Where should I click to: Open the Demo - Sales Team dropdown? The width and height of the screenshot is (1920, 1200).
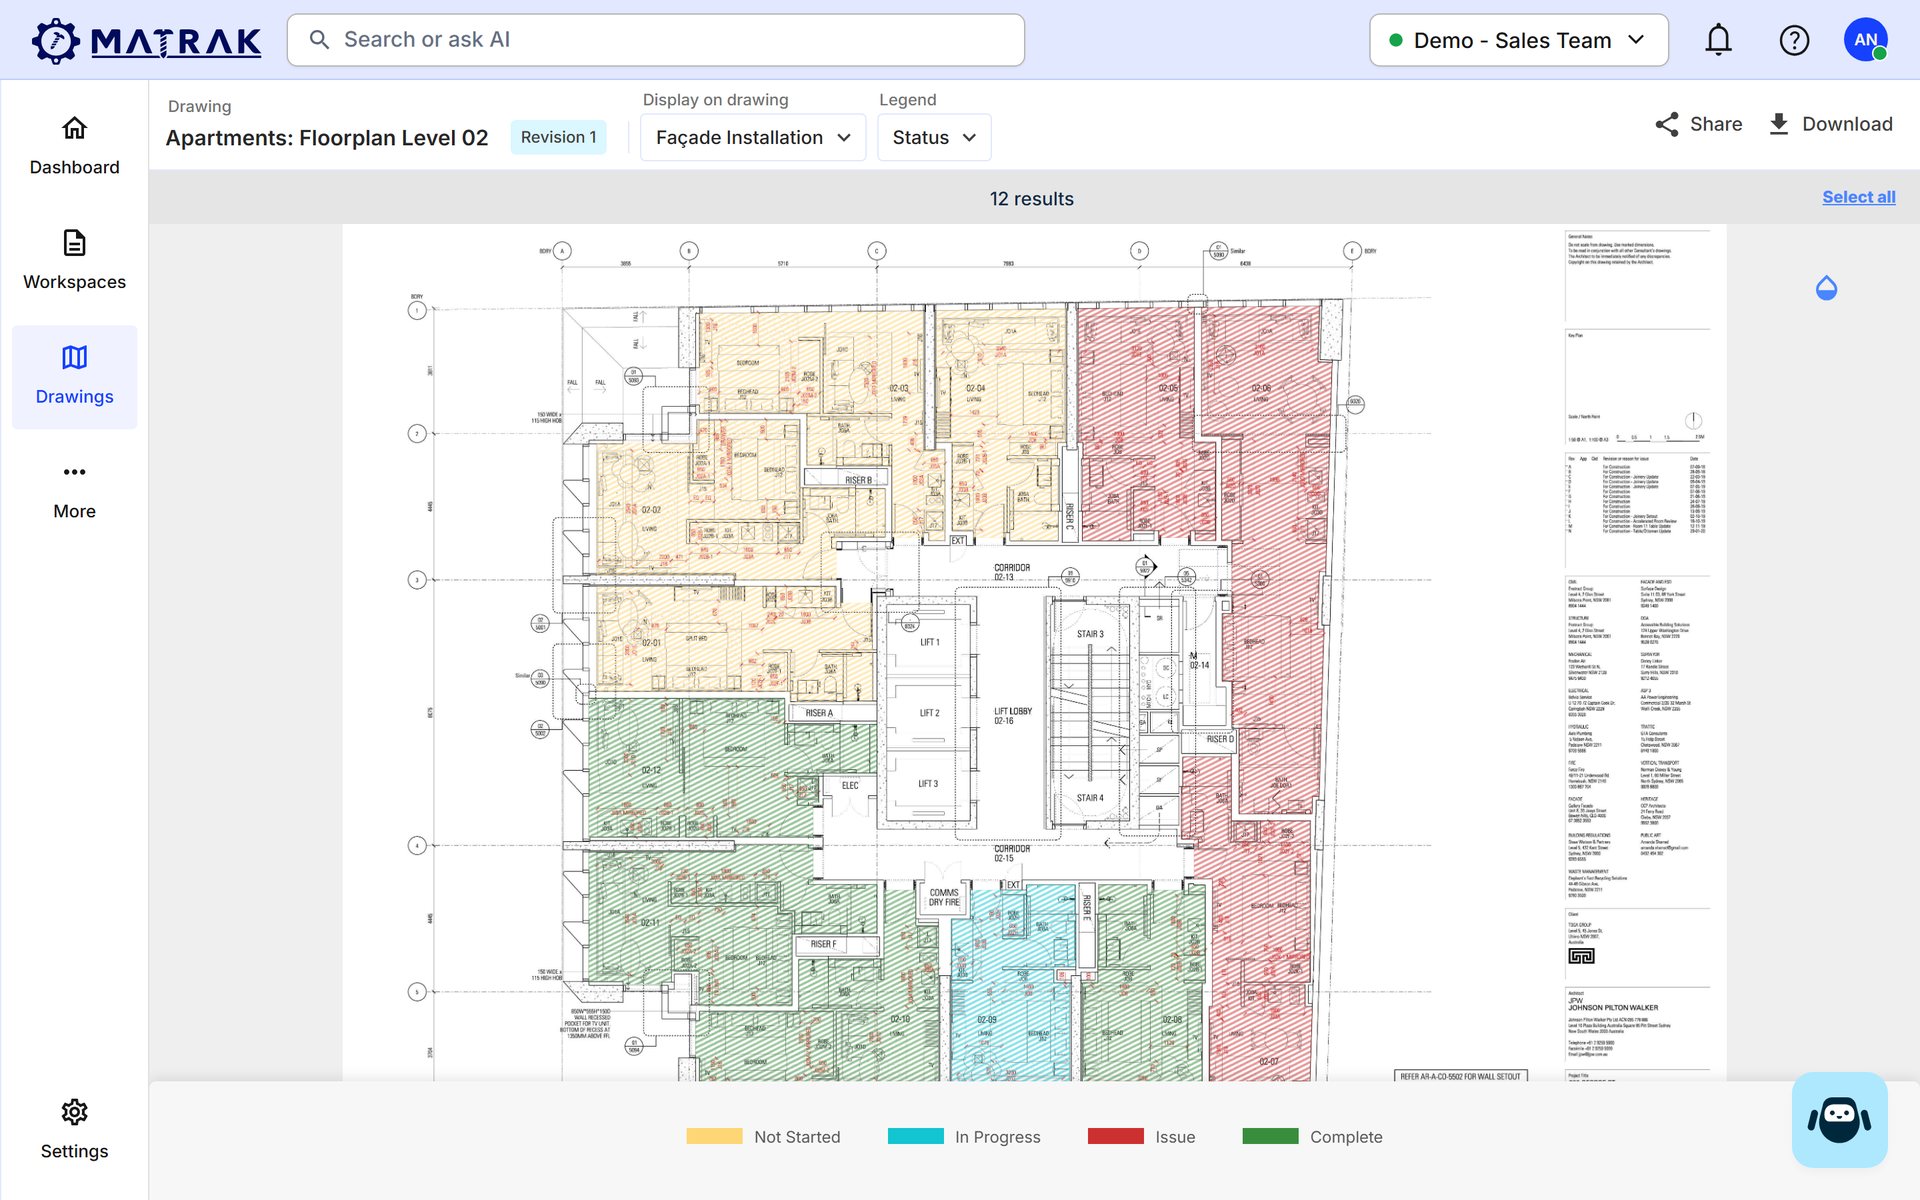click(1518, 40)
